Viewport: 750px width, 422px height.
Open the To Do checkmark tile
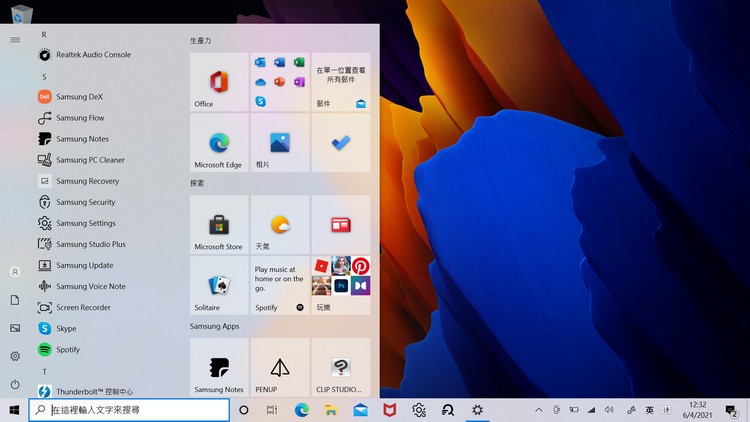341,143
